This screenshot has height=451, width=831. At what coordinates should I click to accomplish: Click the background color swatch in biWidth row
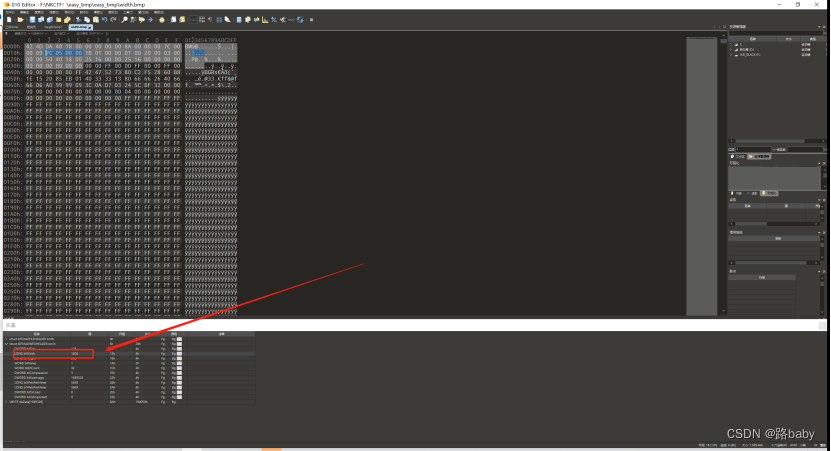pos(179,353)
